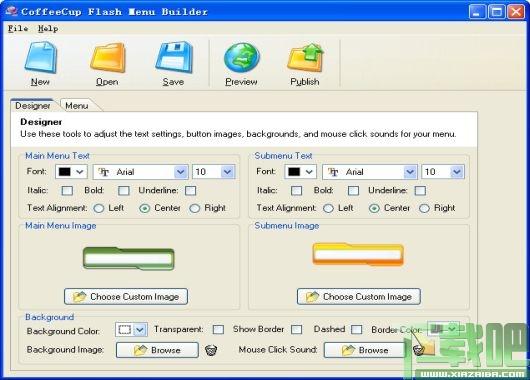
Task: Open Submenu Text font color dropdown
Action: click(x=300, y=172)
